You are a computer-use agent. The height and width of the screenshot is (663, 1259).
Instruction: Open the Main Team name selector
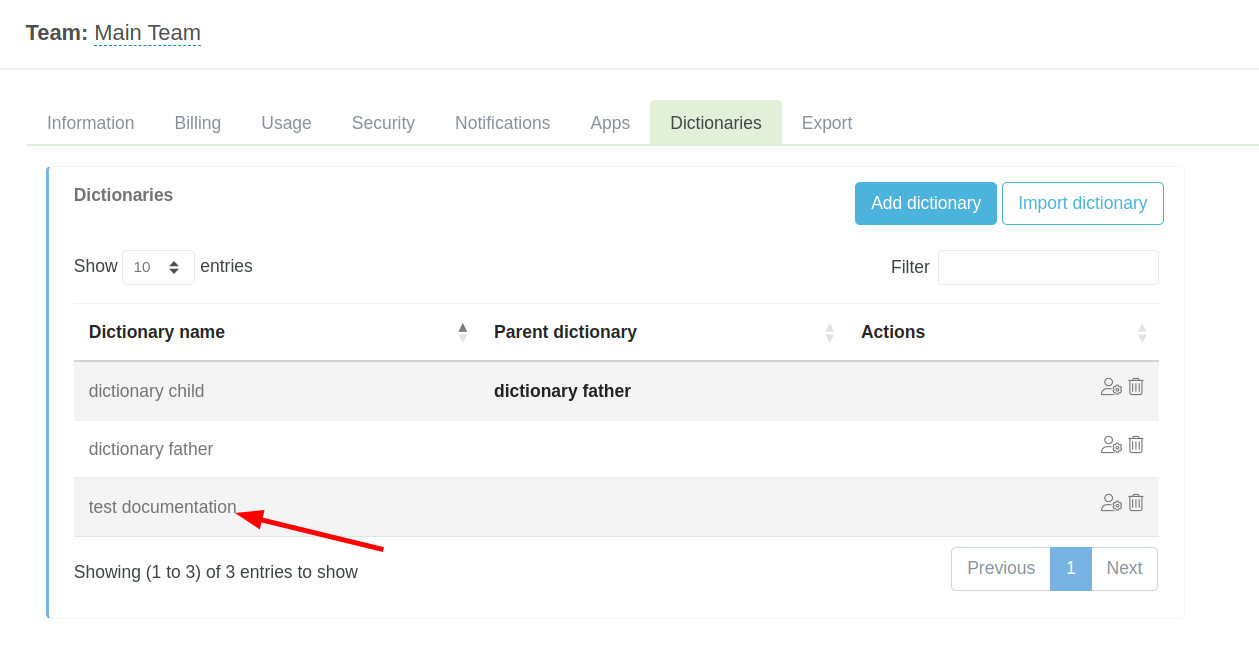click(147, 33)
